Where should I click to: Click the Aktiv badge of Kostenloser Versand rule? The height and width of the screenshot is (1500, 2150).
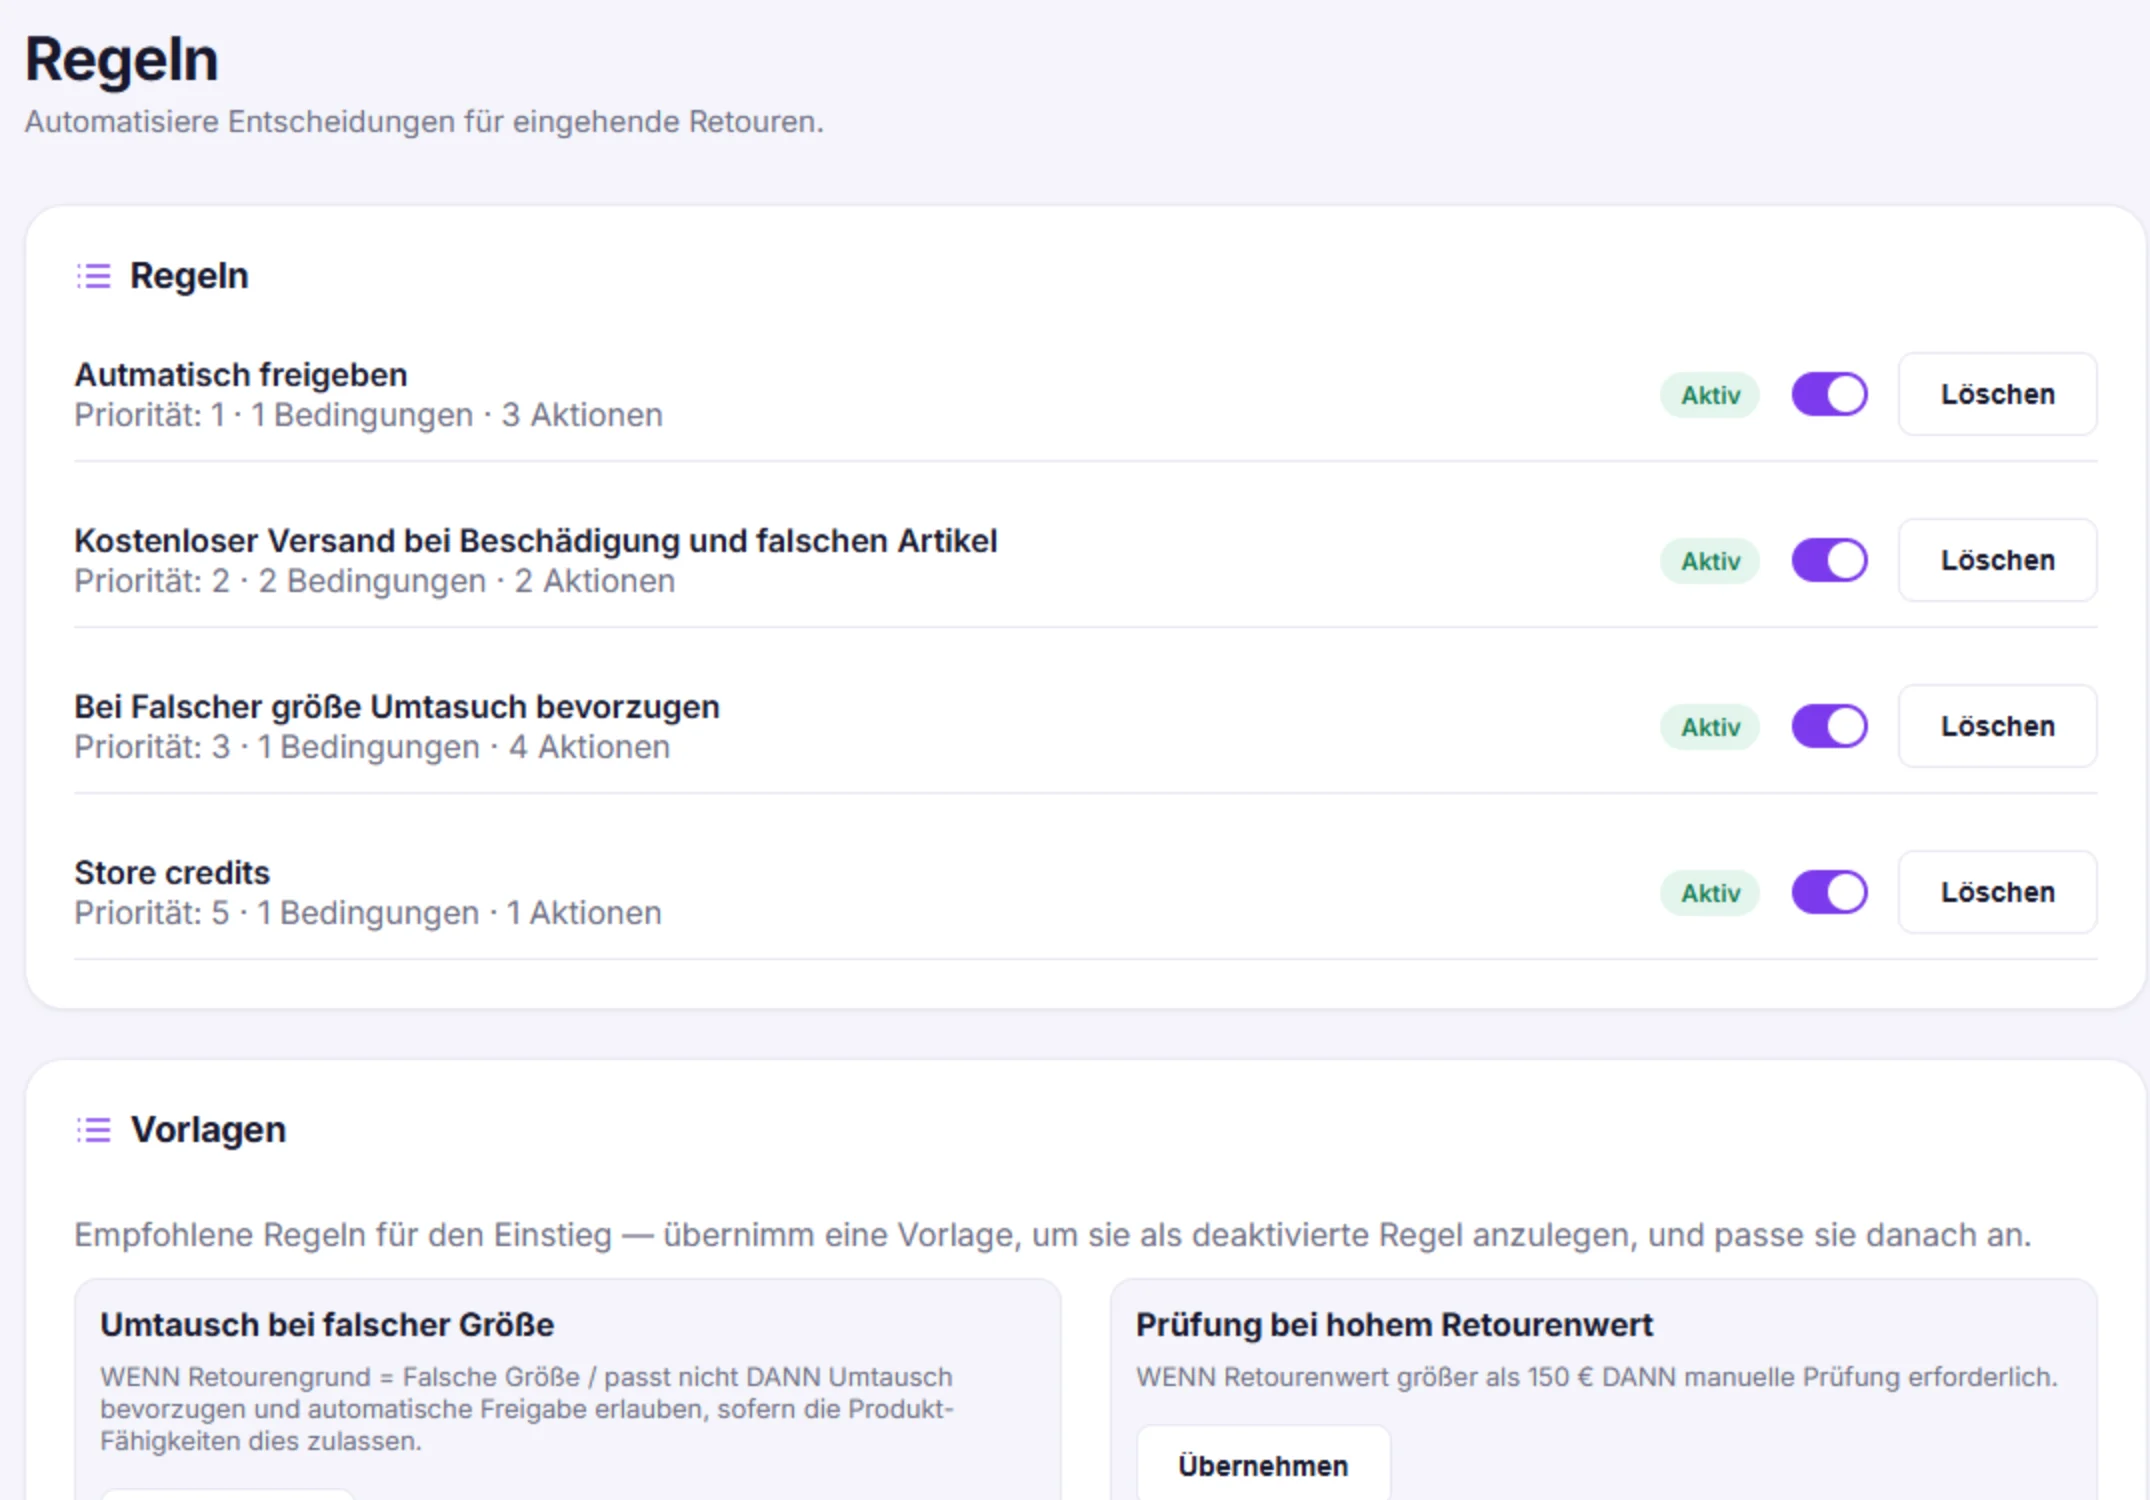tap(1710, 561)
